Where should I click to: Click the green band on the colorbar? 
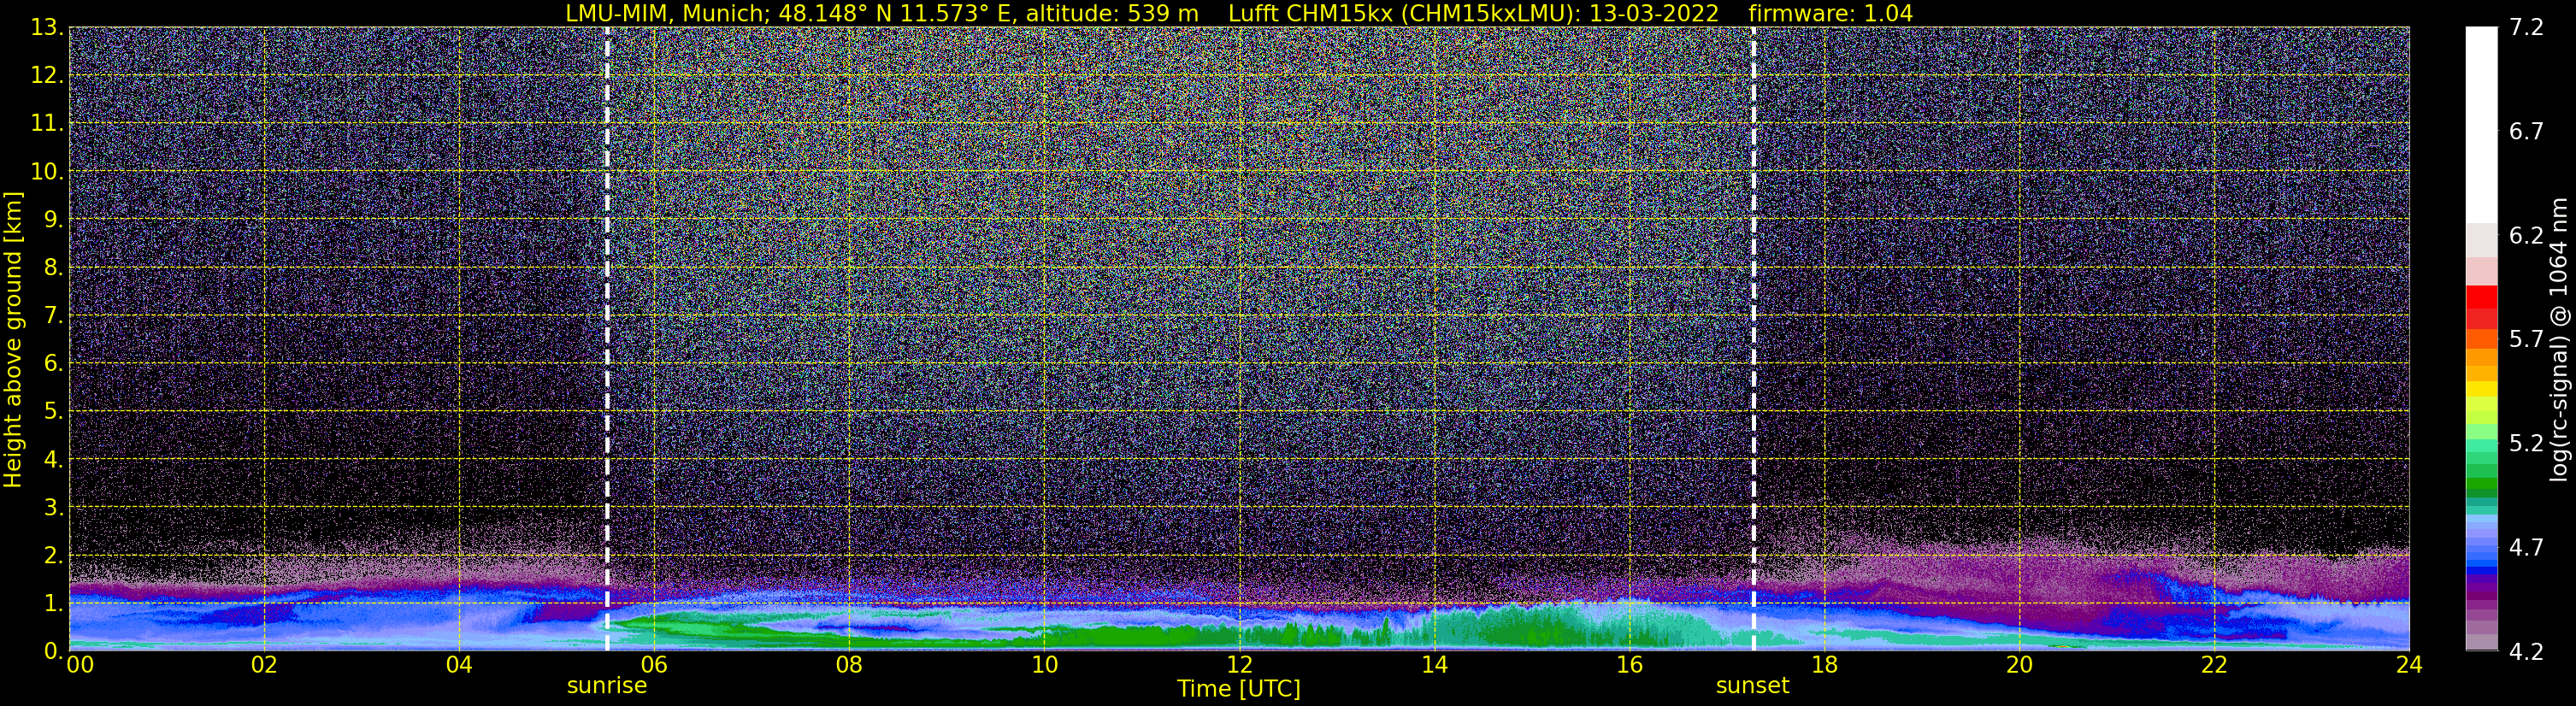2481,486
